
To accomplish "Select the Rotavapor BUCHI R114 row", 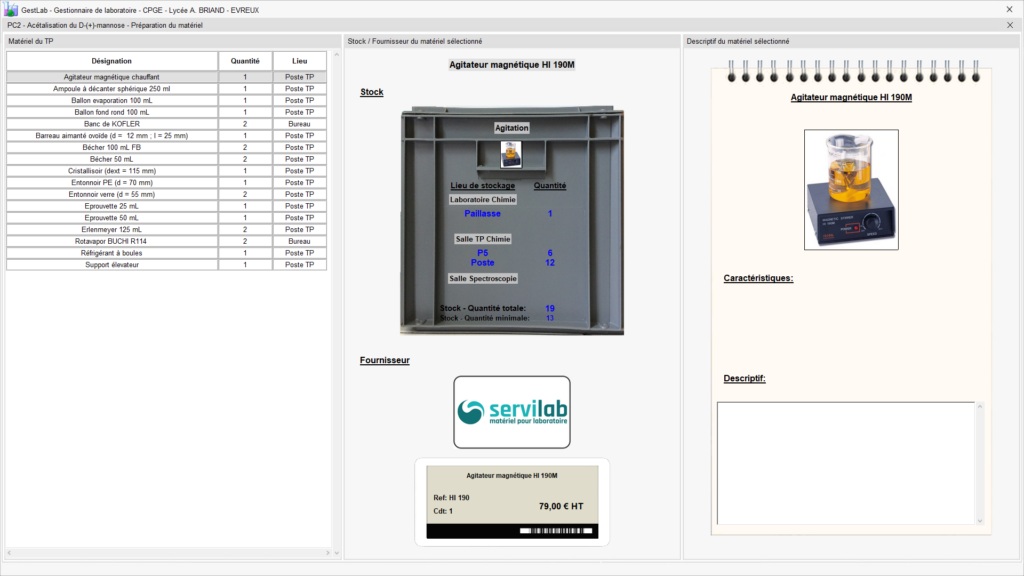I will 112,241.
